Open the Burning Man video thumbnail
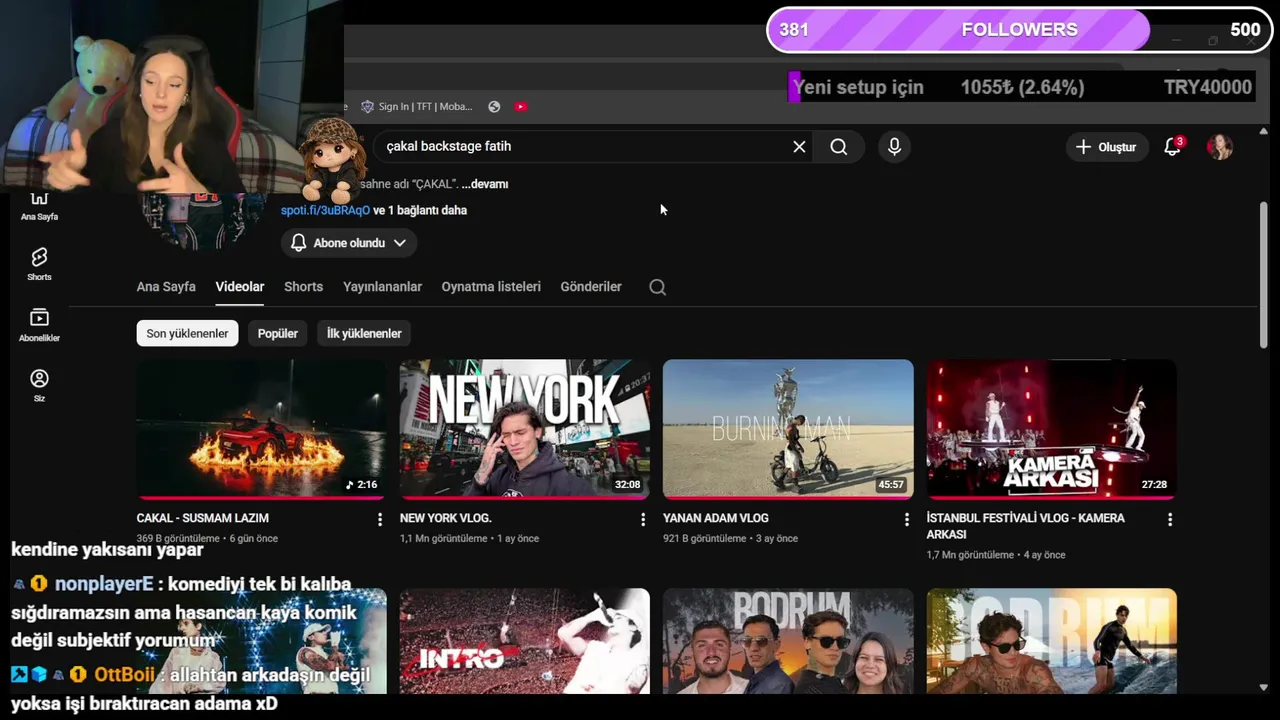Viewport: 1280px width, 720px height. pyautogui.click(x=788, y=429)
